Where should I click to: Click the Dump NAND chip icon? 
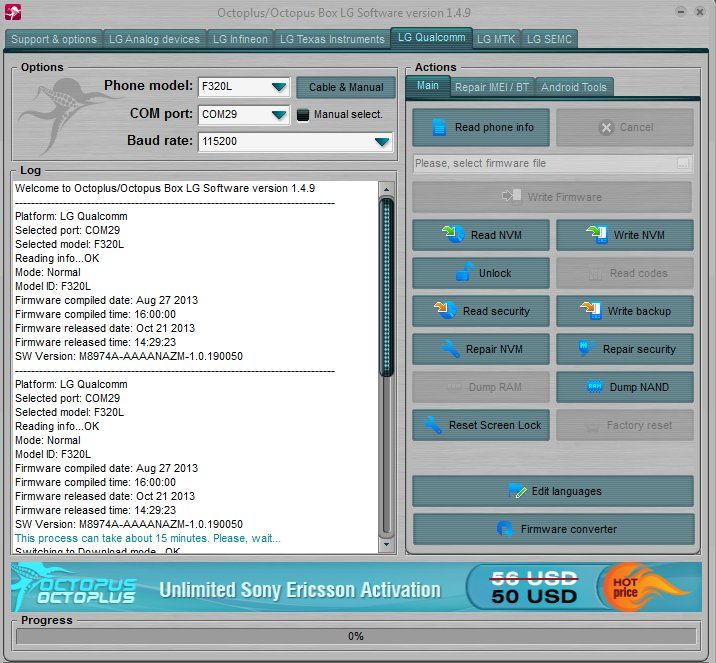coord(594,386)
